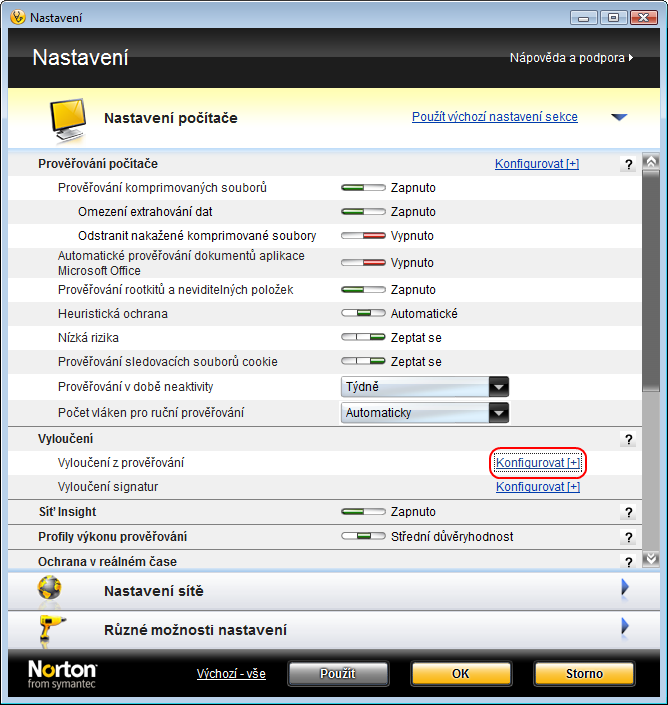Click the scrollbar up arrow
The height and width of the screenshot is (705, 668).
point(651,161)
